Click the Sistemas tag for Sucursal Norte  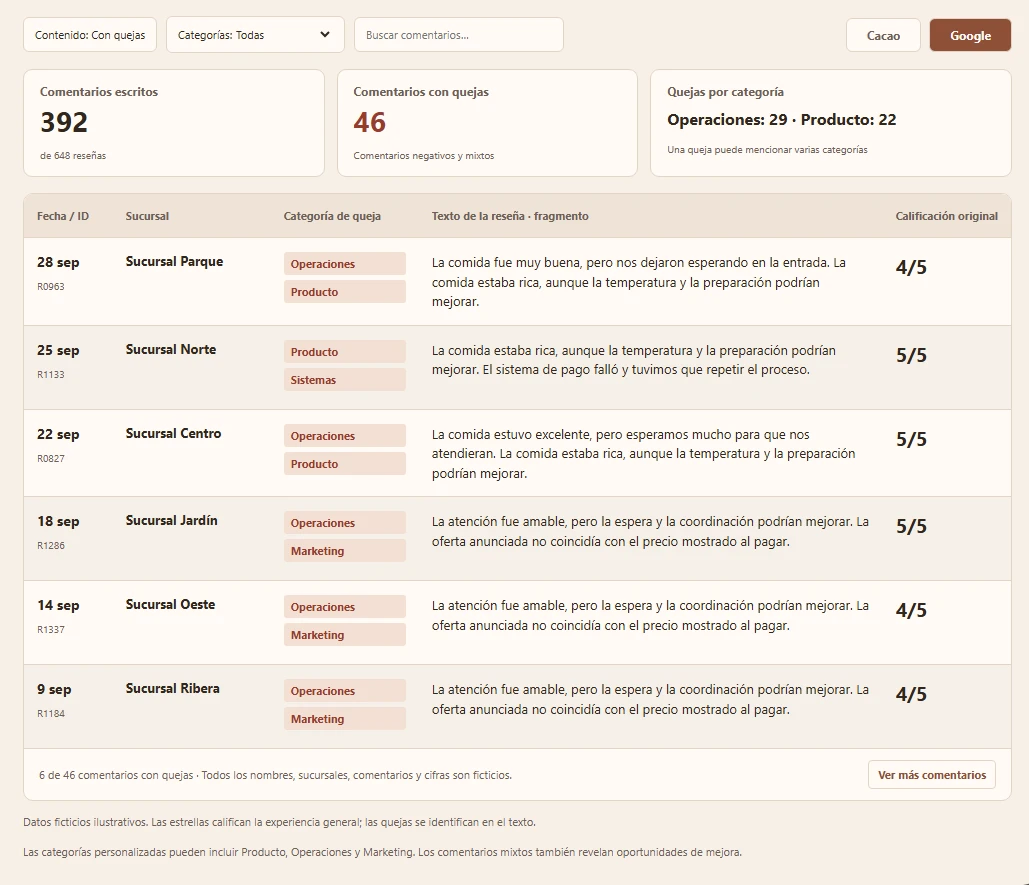345,380
